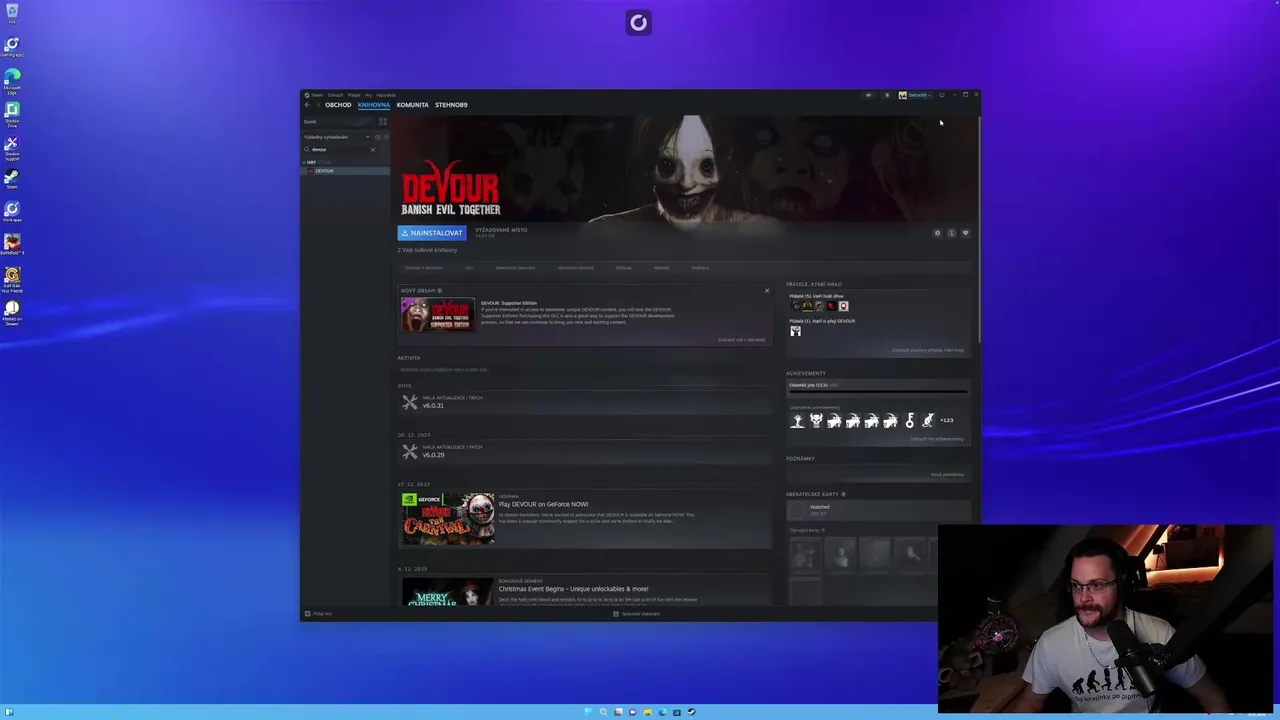Image resolution: width=1280 pixels, height=720 pixels.
Task: Click the Přidat hru add game button
Action: (x=318, y=614)
